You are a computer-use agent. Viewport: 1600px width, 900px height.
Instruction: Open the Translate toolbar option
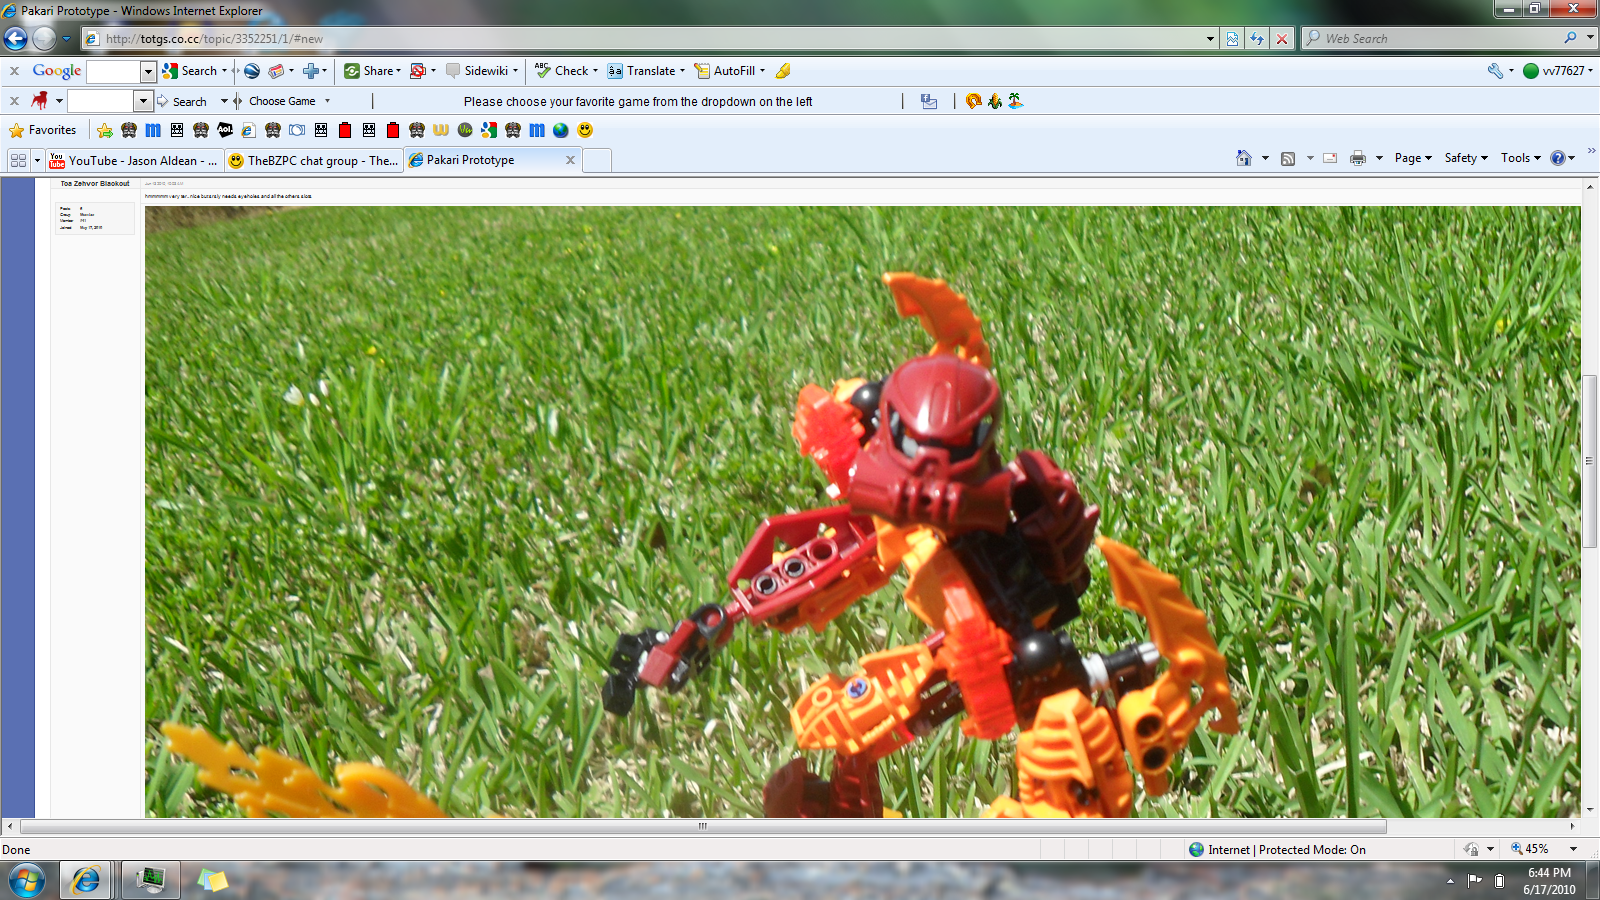pos(642,71)
